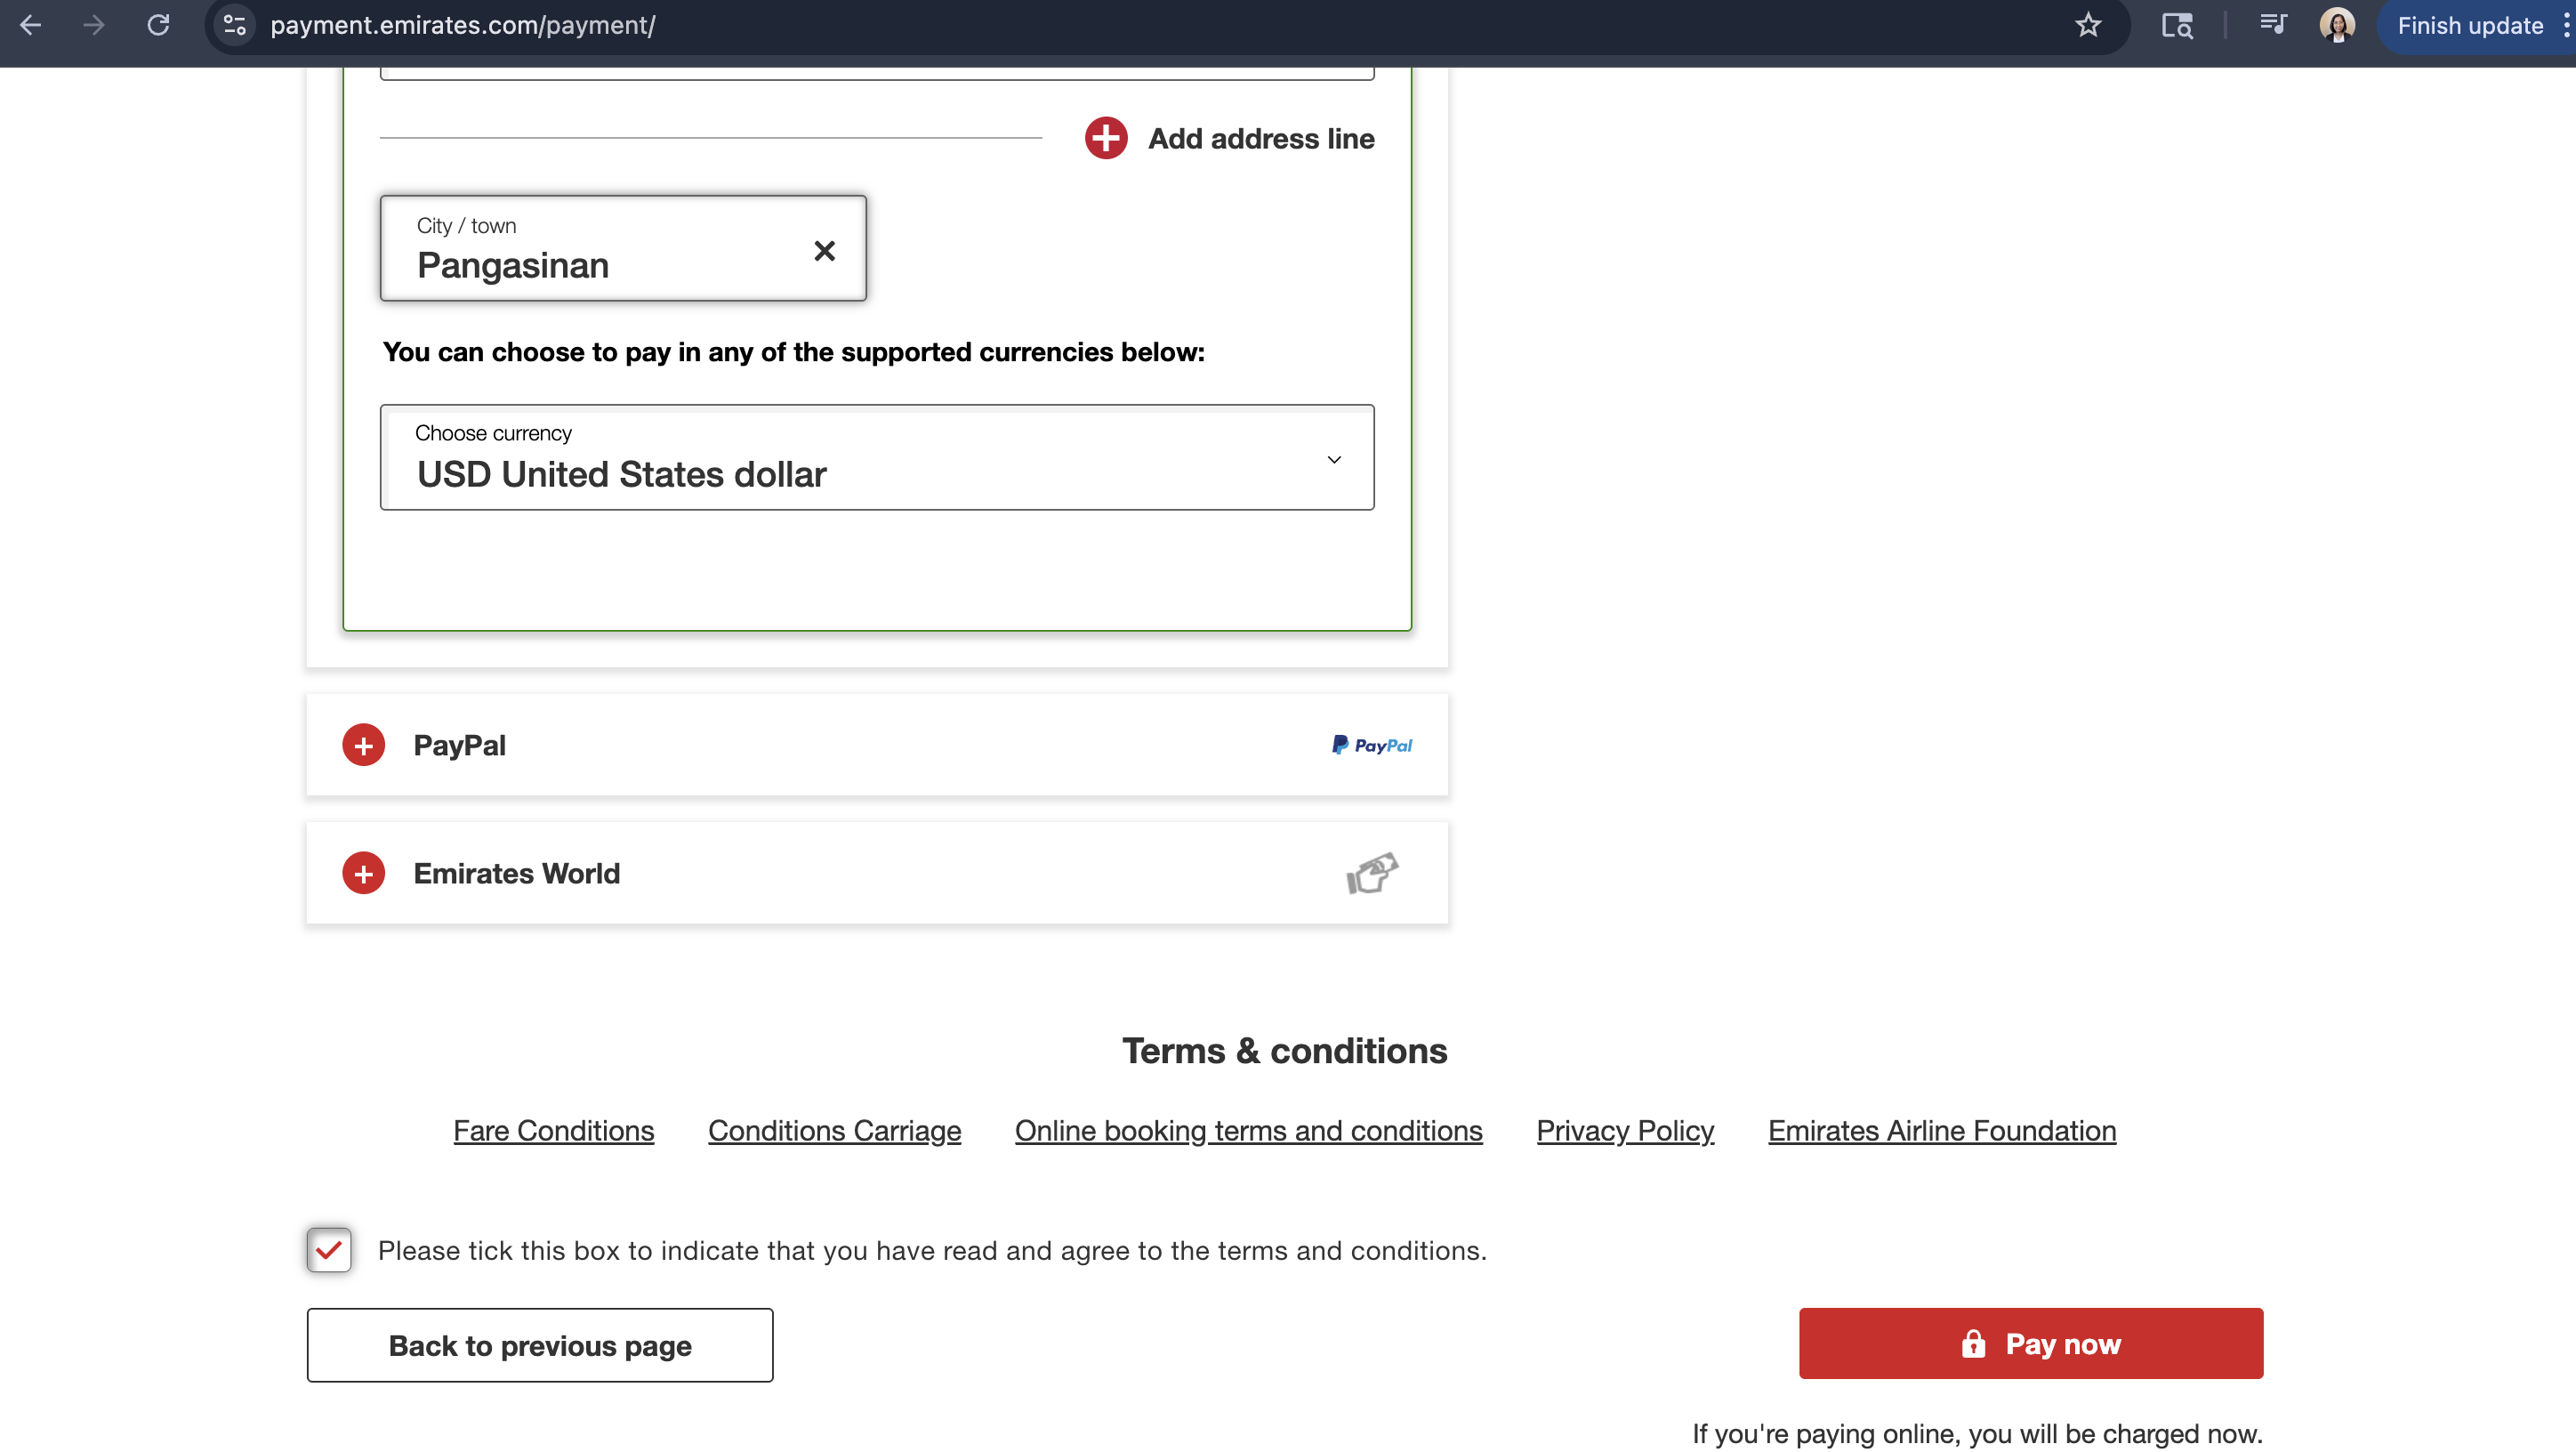Click the Emirates World hand-cash icon
The image size is (2576, 1452).
(1372, 873)
